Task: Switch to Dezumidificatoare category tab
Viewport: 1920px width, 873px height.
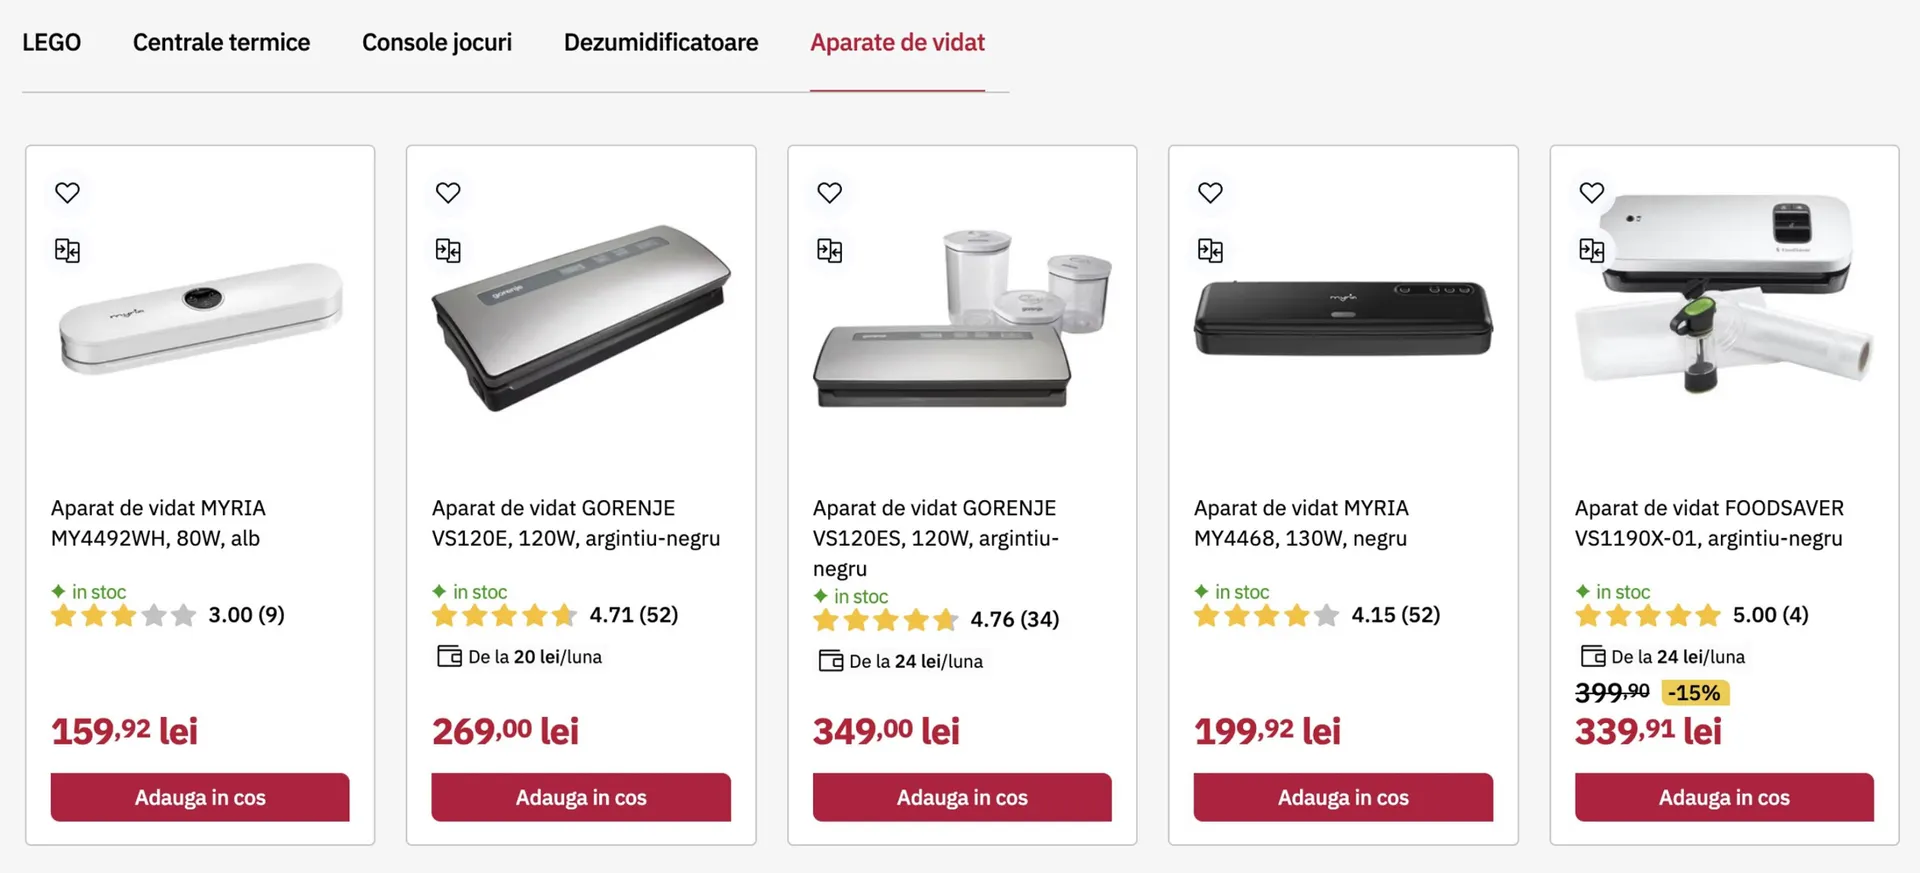Action: point(661,43)
